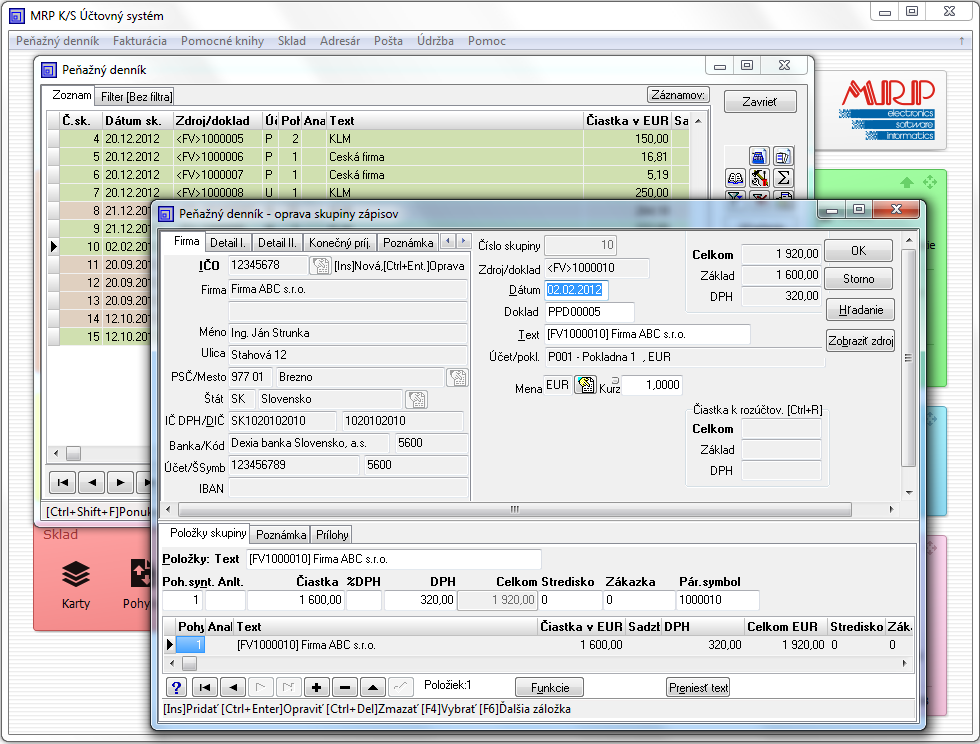Open lookup icon beside Štát Slovensko
The width and height of the screenshot is (980, 744).
pos(416,399)
